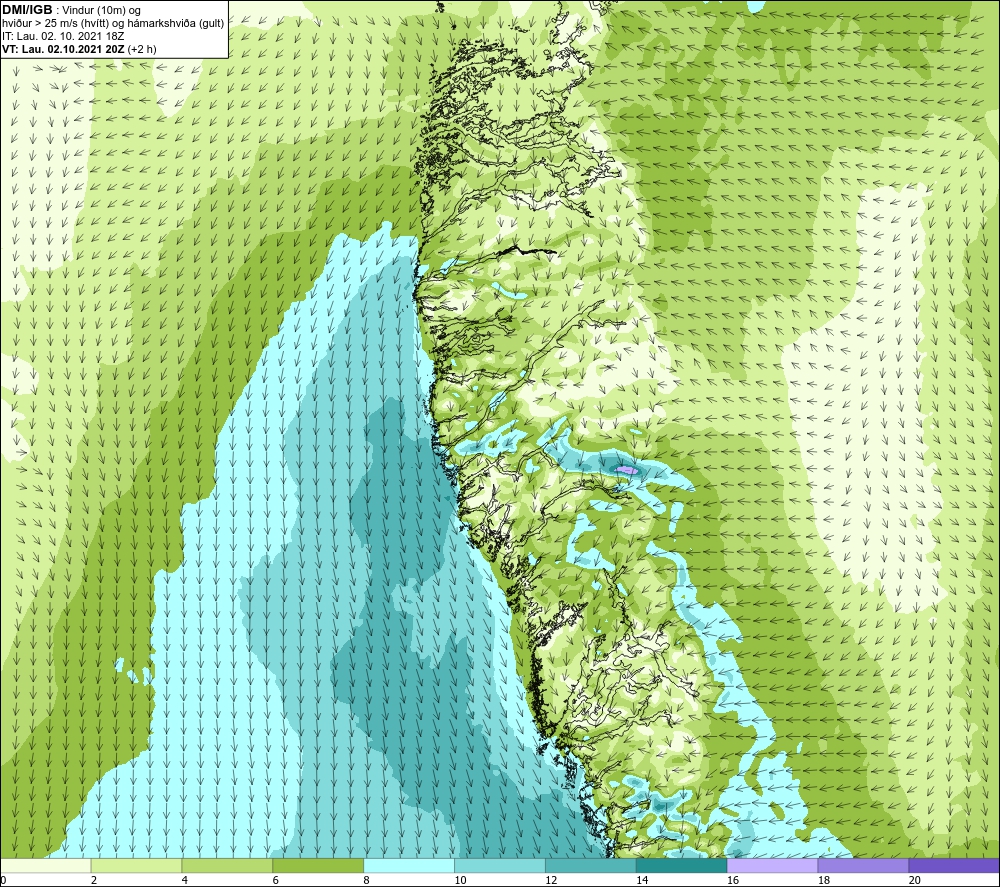Click the '(+2 h)' forecast offset text
The width and height of the screenshot is (1000, 887).
click(142, 49)
